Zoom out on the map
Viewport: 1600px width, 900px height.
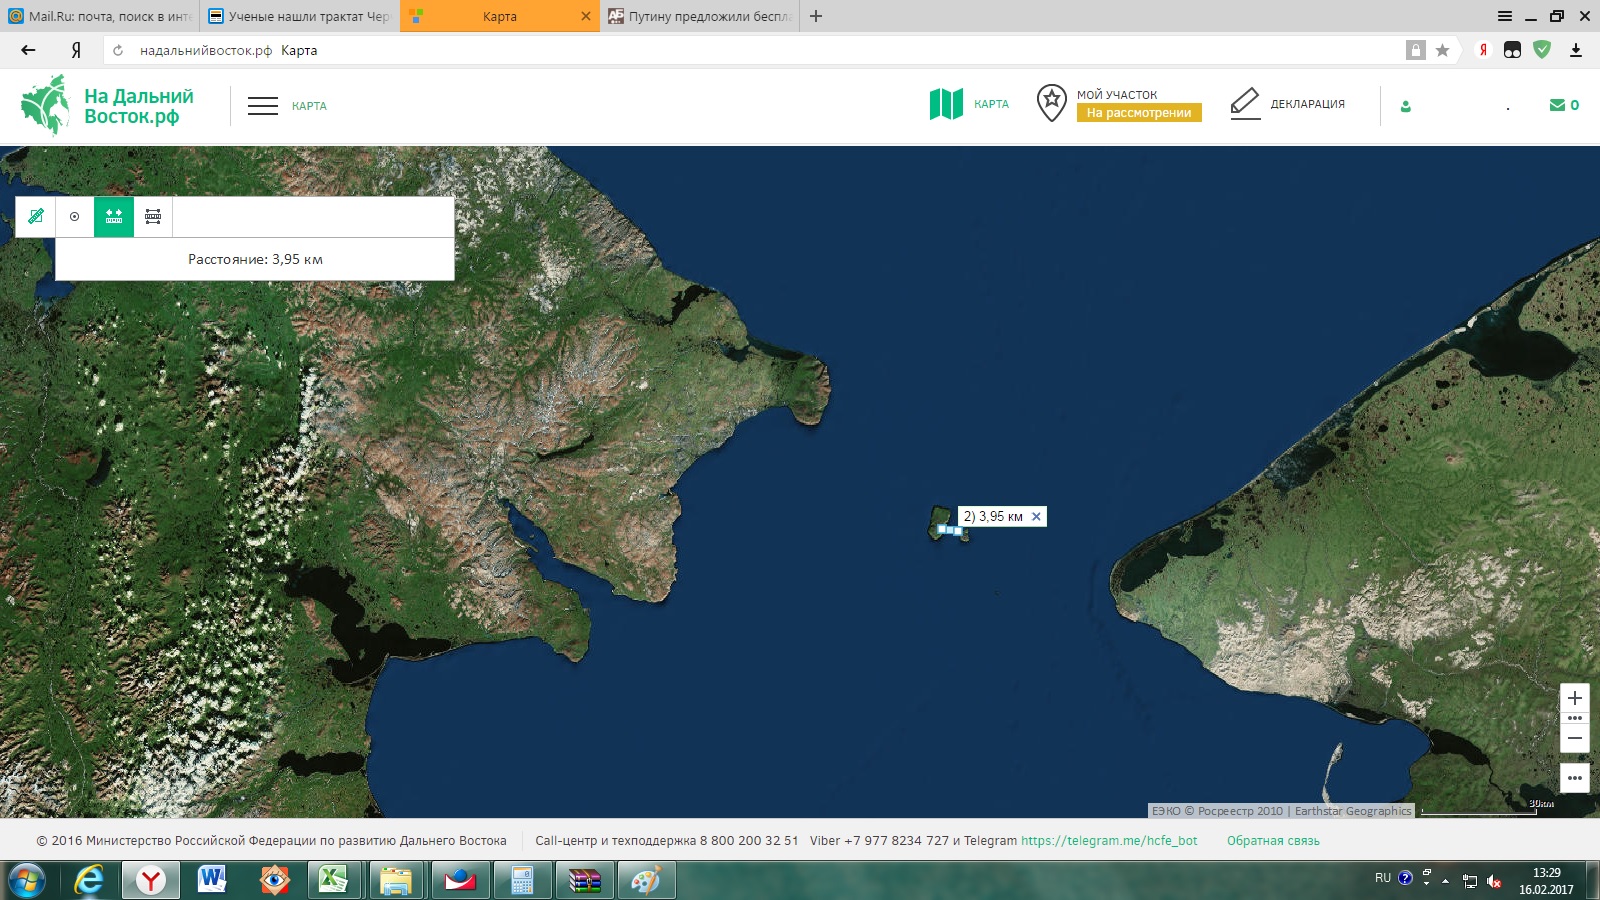[x=1574, y=739]
